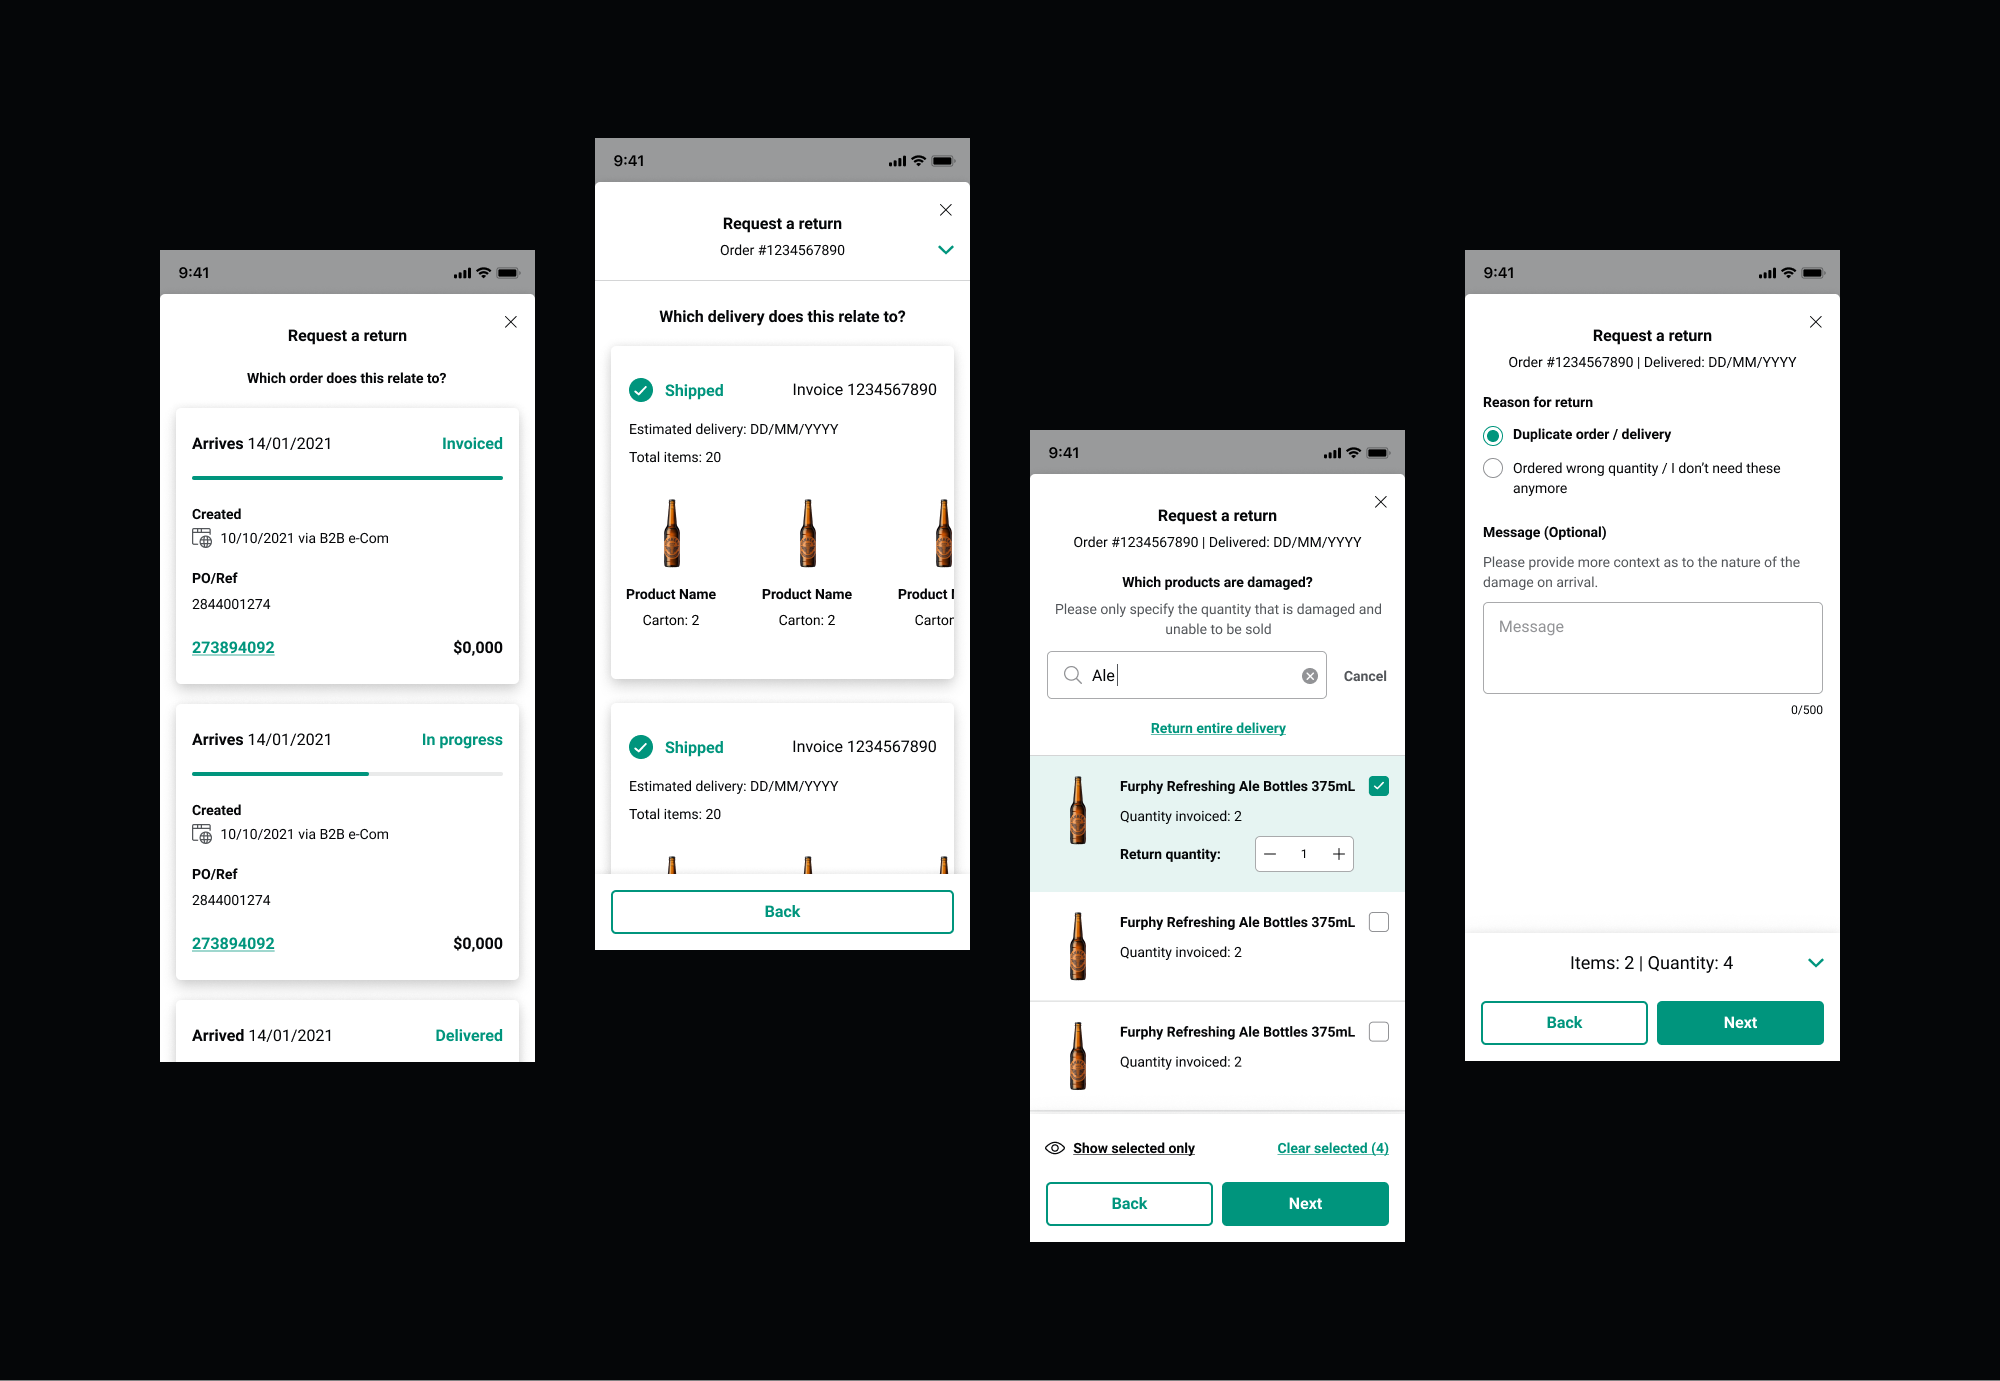Increase return quantity with plus icon
The image size is (2000, 1381).
click(1338, 854)
